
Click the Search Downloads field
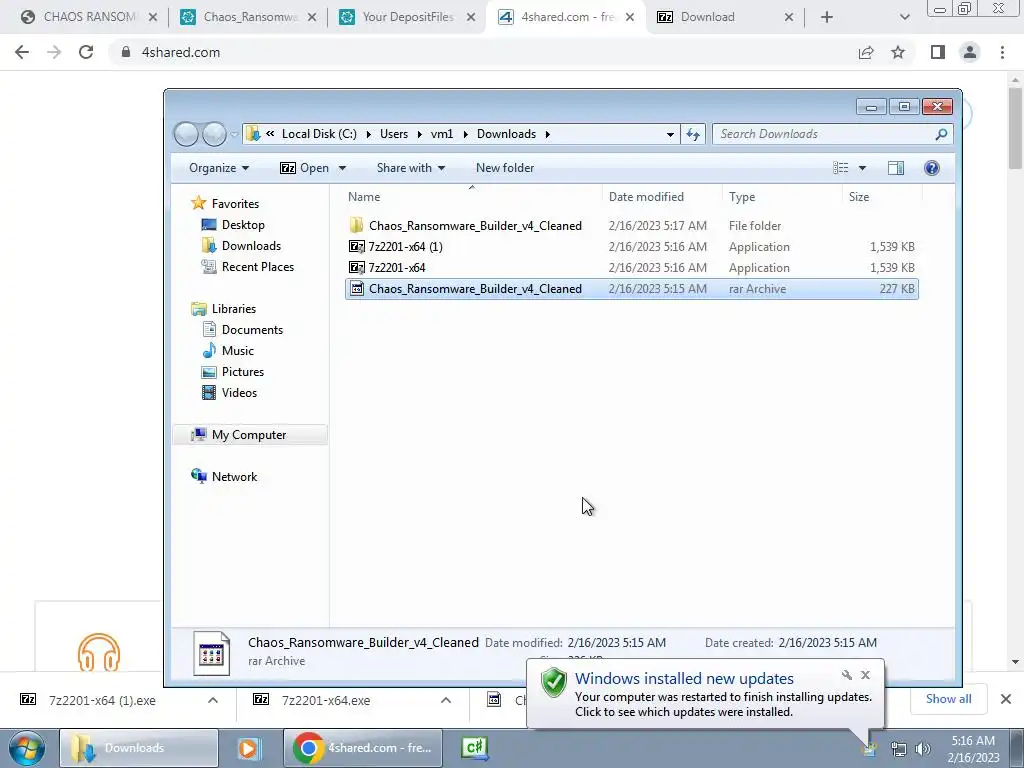point(833,134)
